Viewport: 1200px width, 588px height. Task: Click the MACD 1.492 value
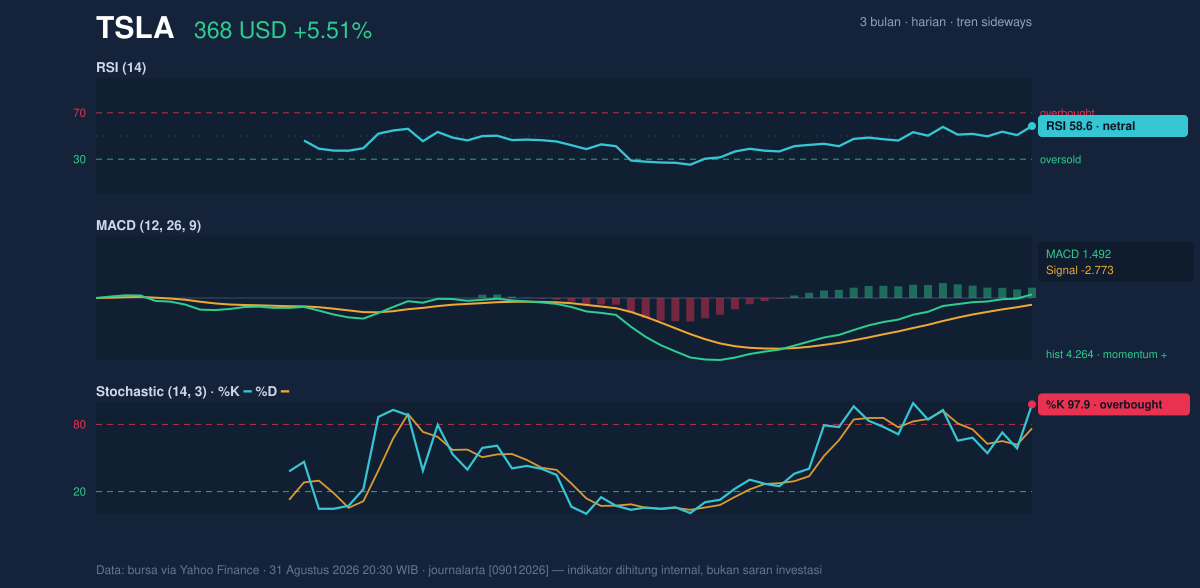click(x=1078, y=254)
